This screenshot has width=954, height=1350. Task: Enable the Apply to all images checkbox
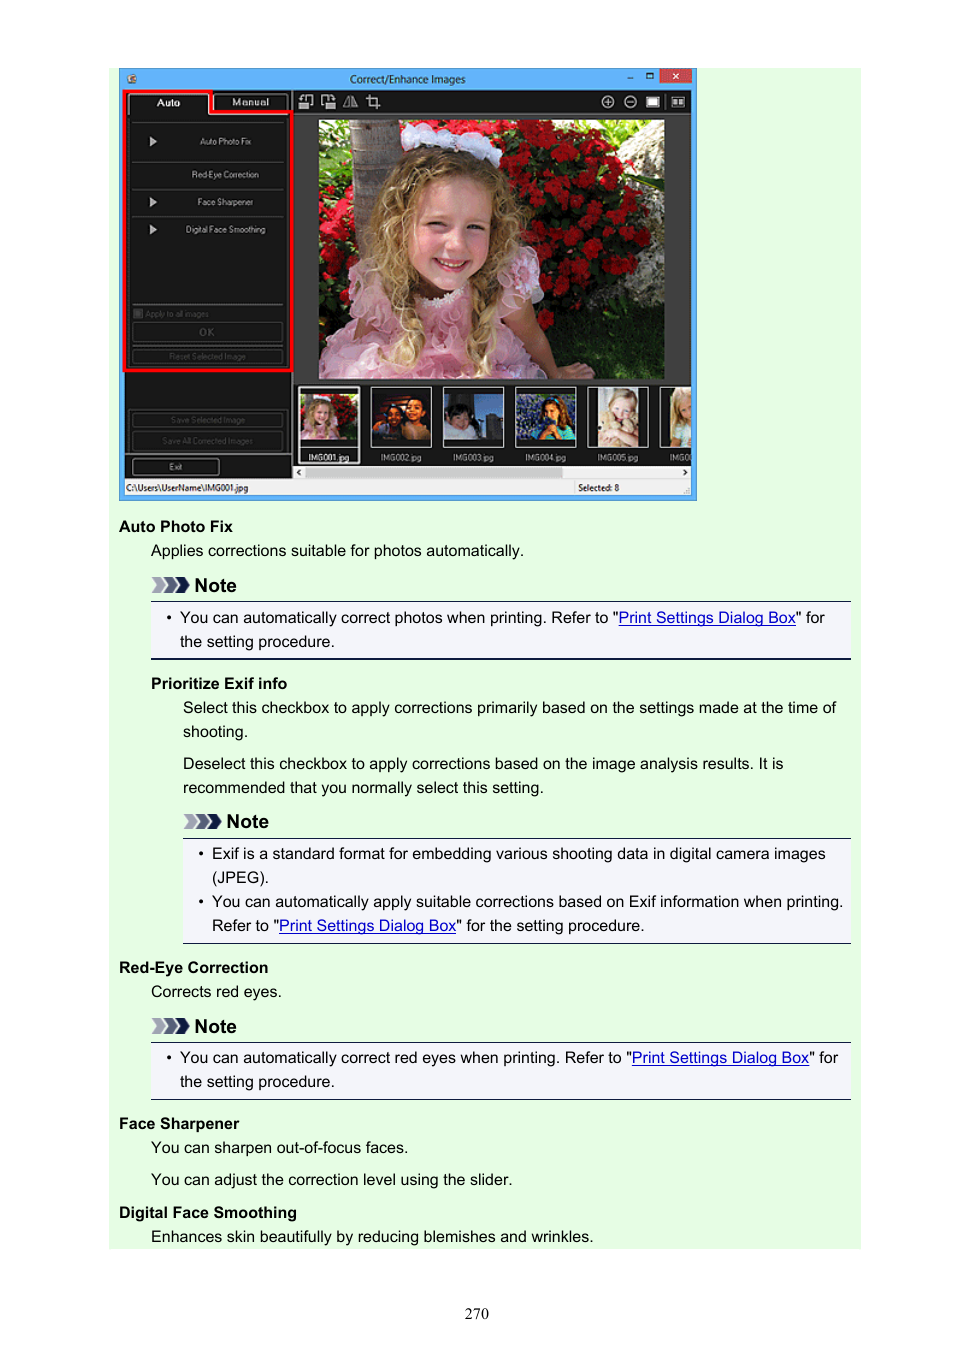(x=138, y=314)
